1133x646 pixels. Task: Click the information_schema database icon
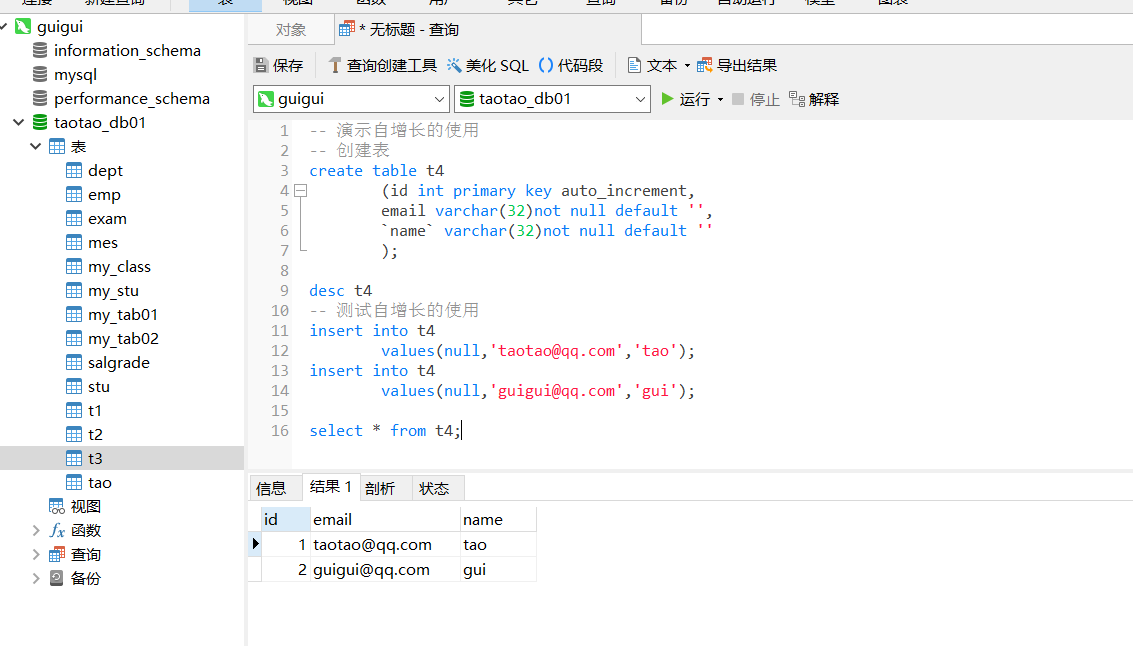click(40, 51)
